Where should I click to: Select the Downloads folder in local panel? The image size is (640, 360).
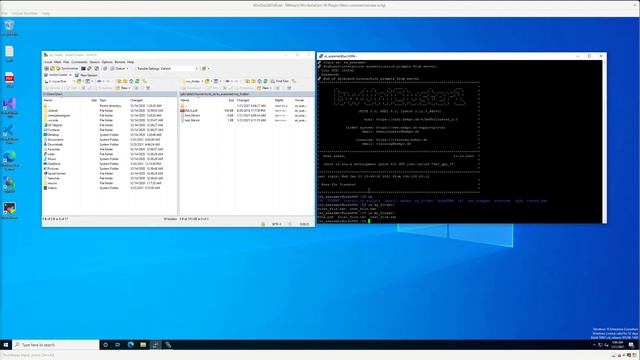pyautogui.click(x=53, y=144)
